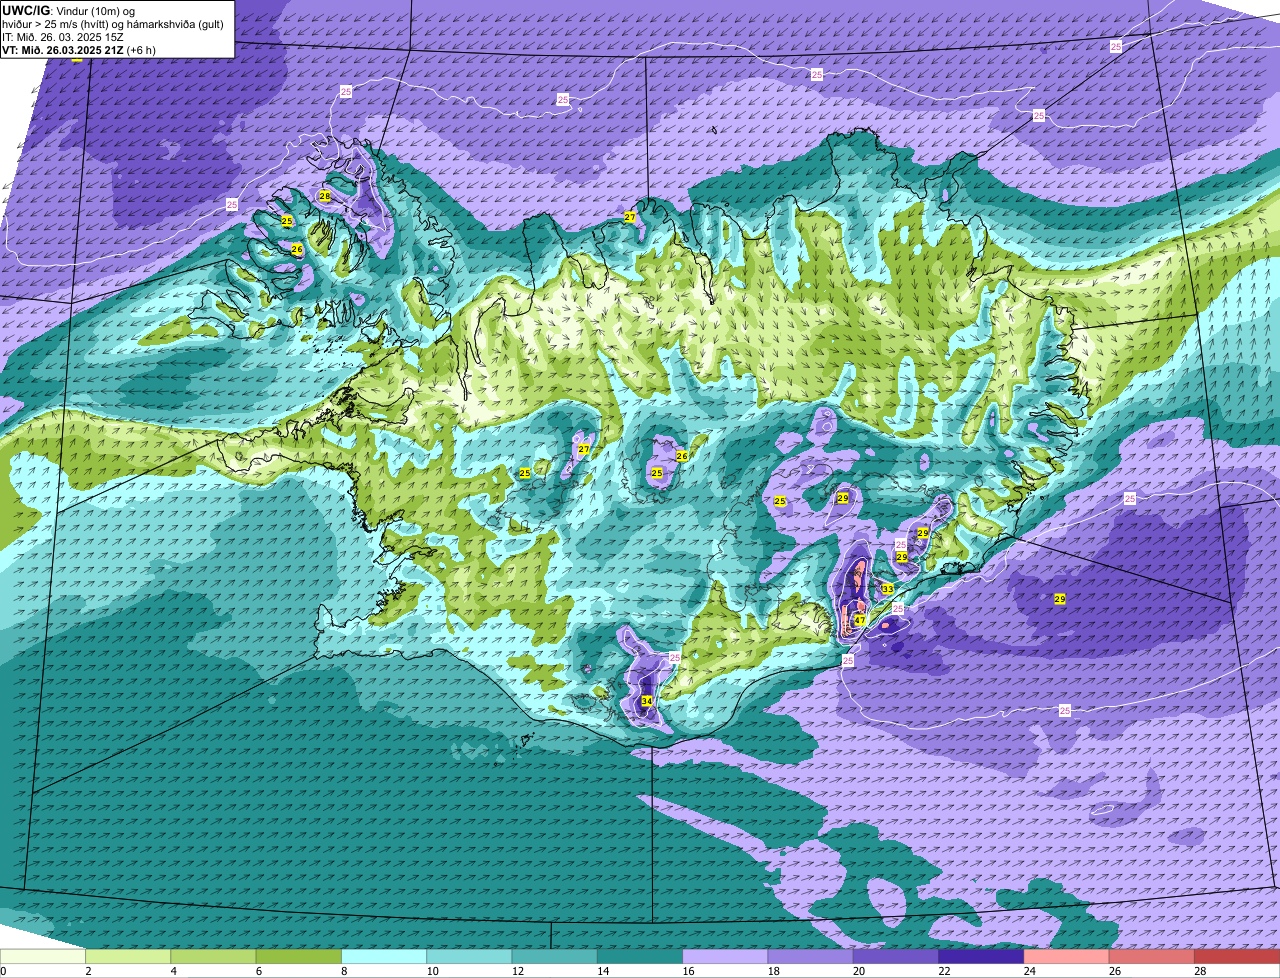Select the 26–28 m/s salmon scale swatch
1280x978 pixels.
[1152, 956]
